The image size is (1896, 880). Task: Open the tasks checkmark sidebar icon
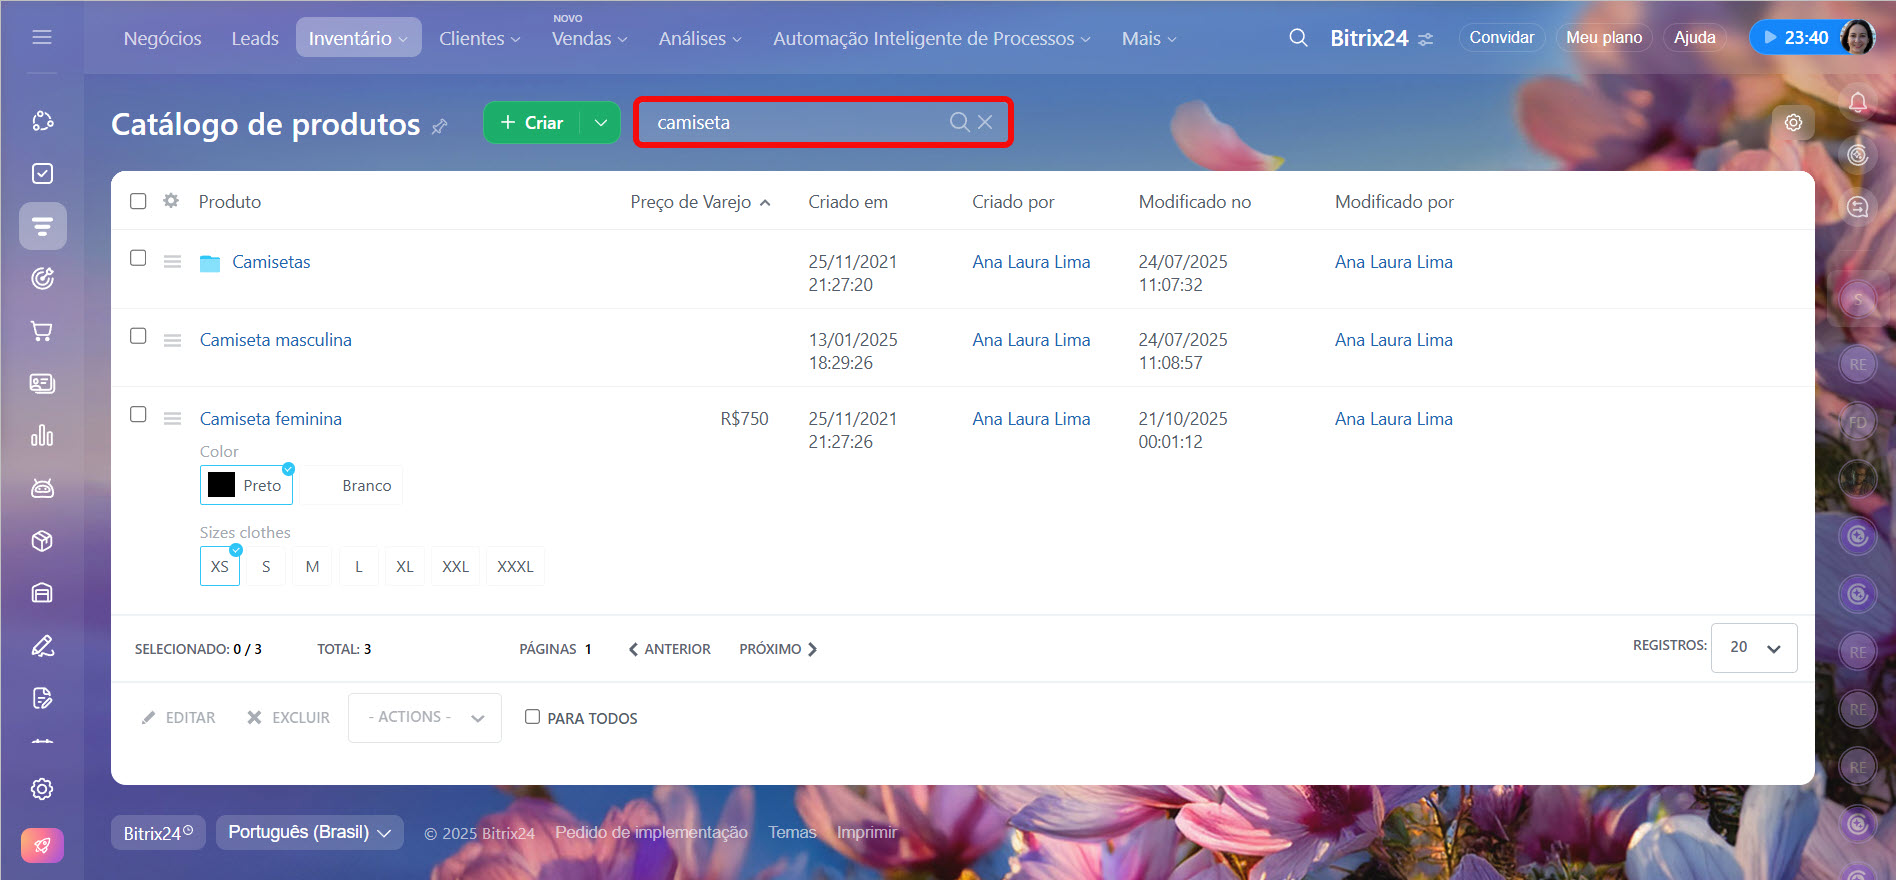[42, 174]
